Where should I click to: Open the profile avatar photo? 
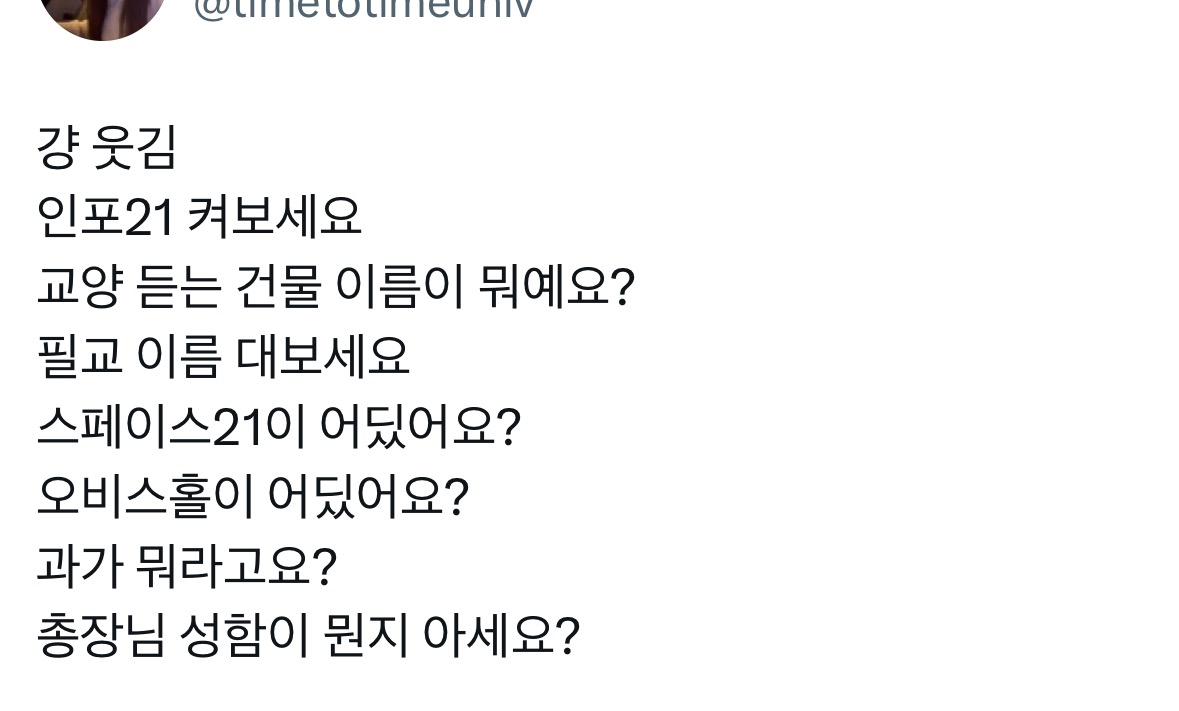tap(102, 15)
